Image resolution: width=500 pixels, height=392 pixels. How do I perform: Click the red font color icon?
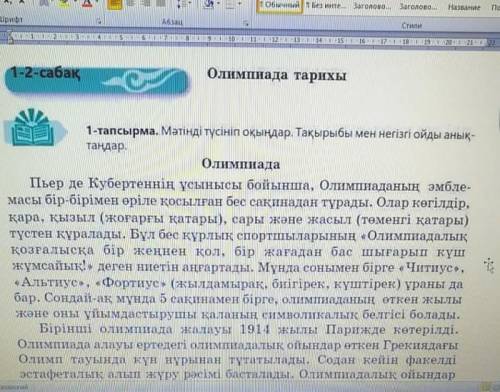click(87, 3)
